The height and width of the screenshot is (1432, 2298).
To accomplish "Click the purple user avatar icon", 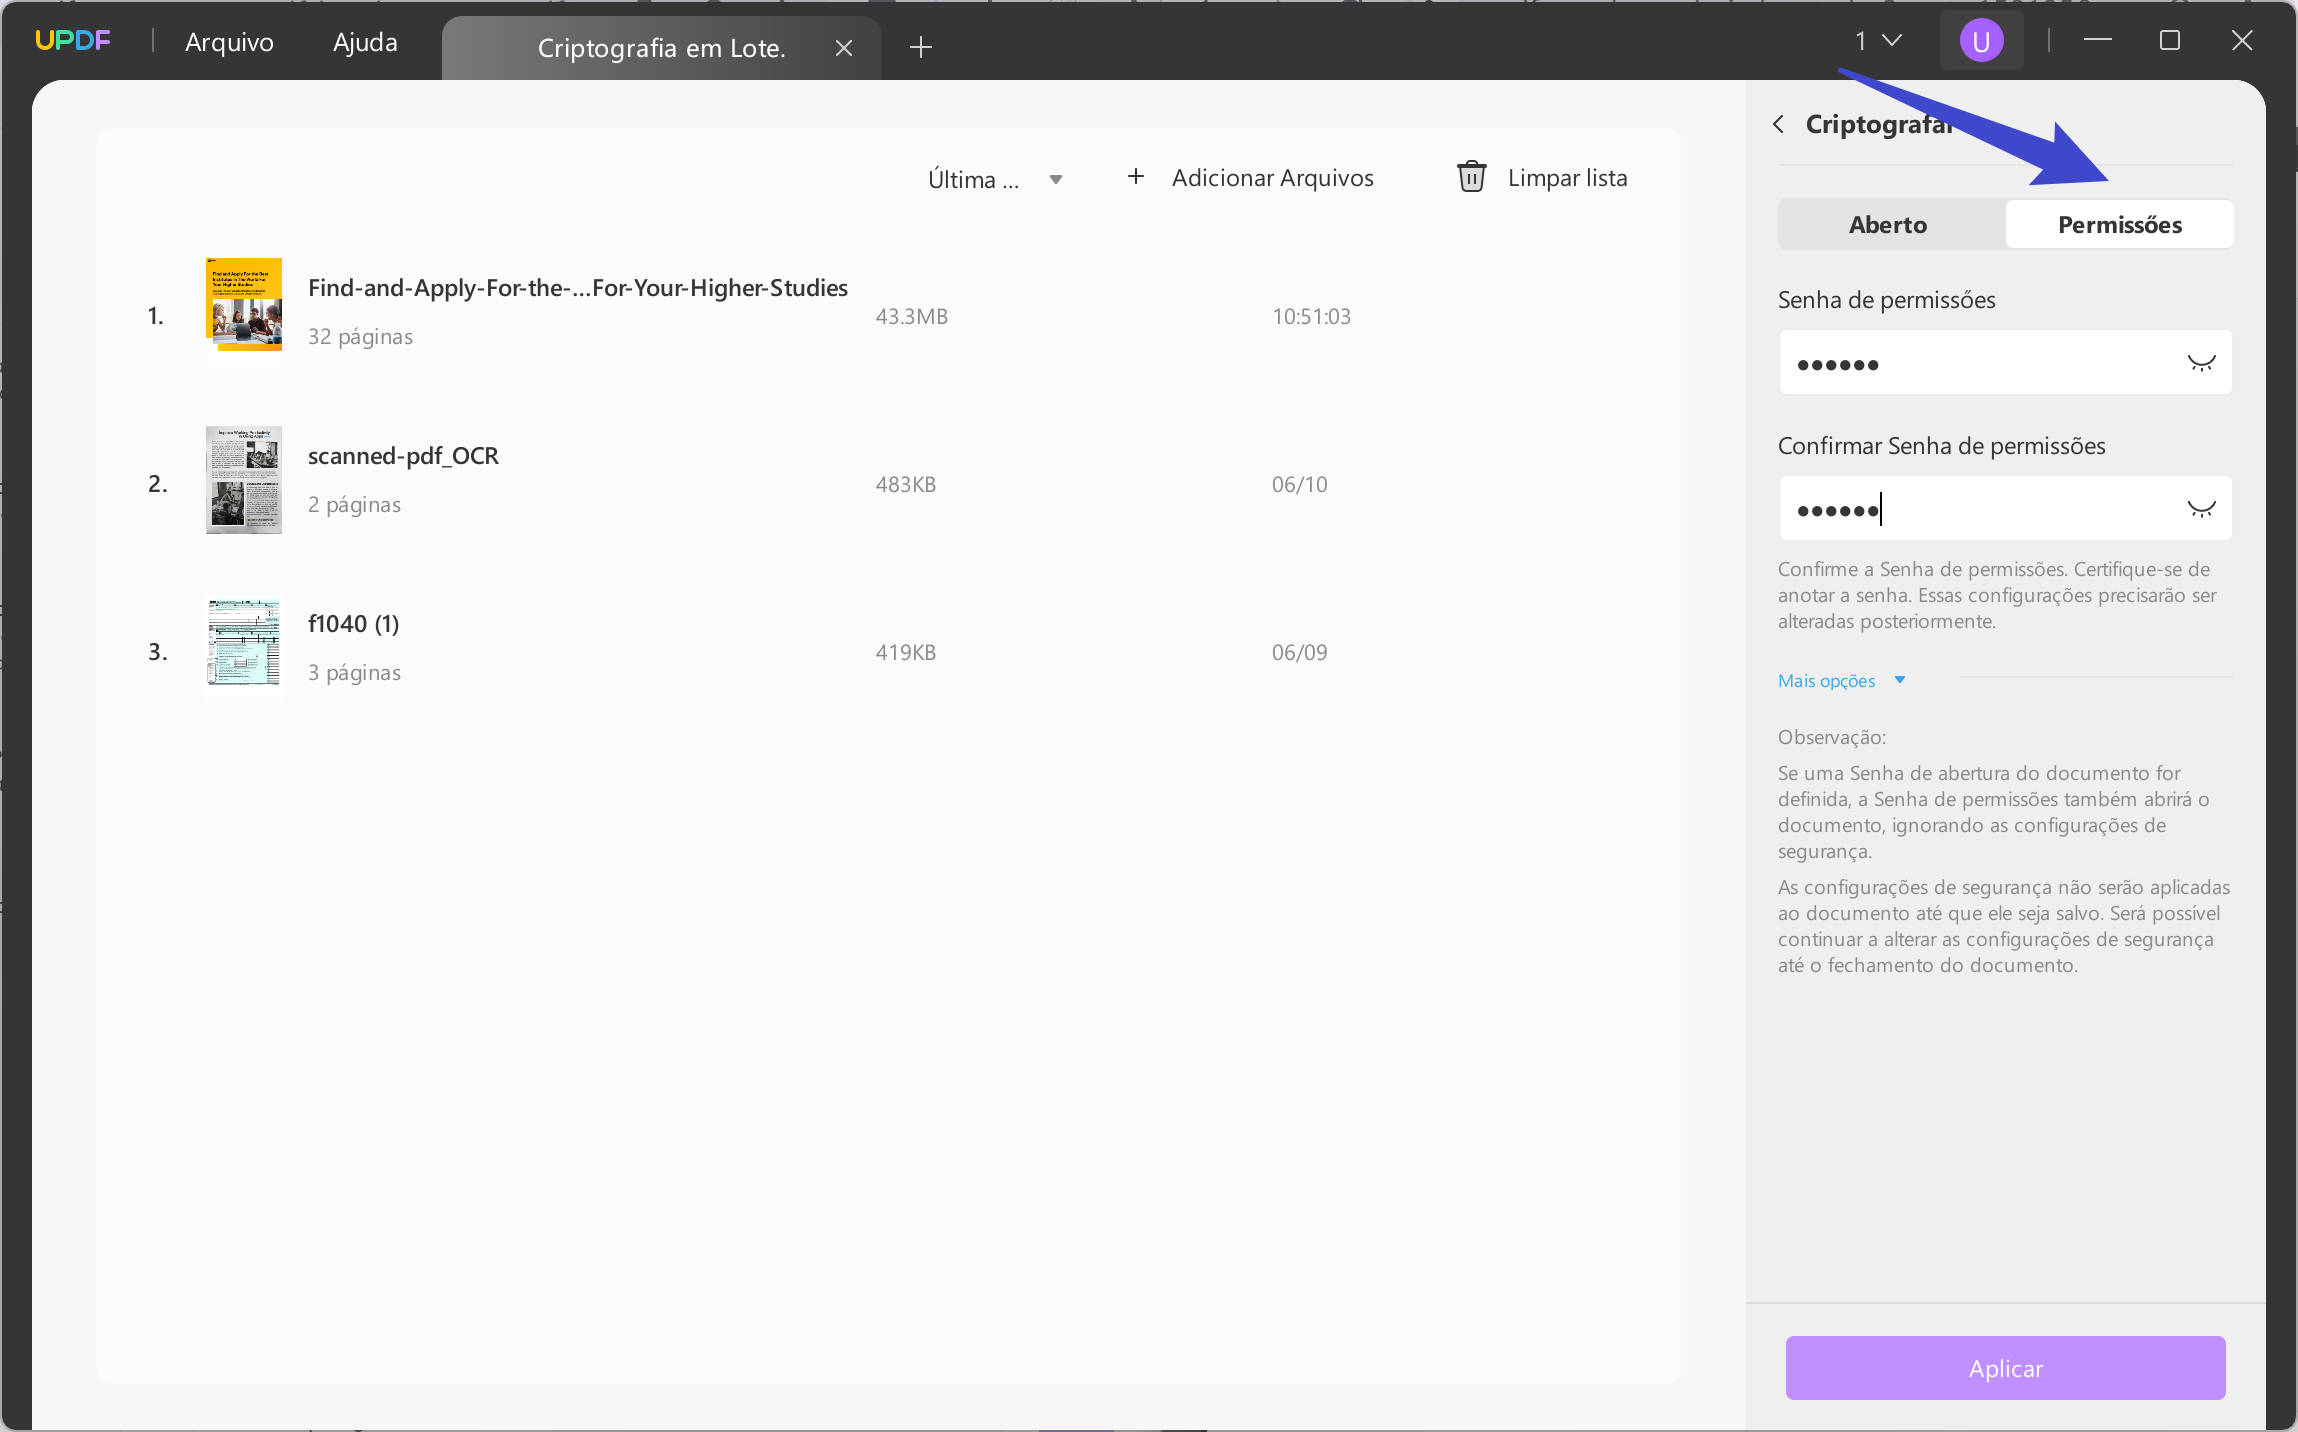I will click(x=1980, y=41).
